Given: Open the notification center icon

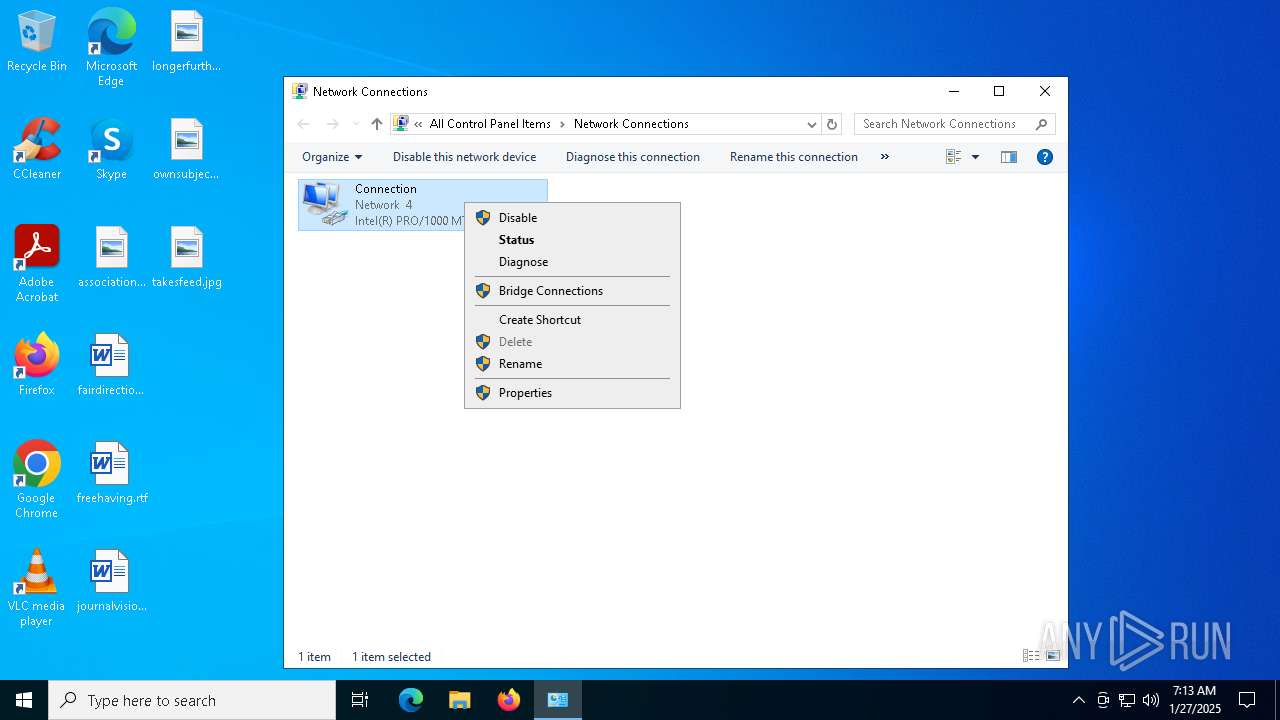Looking at the screenshot, I should (1247, 700).
